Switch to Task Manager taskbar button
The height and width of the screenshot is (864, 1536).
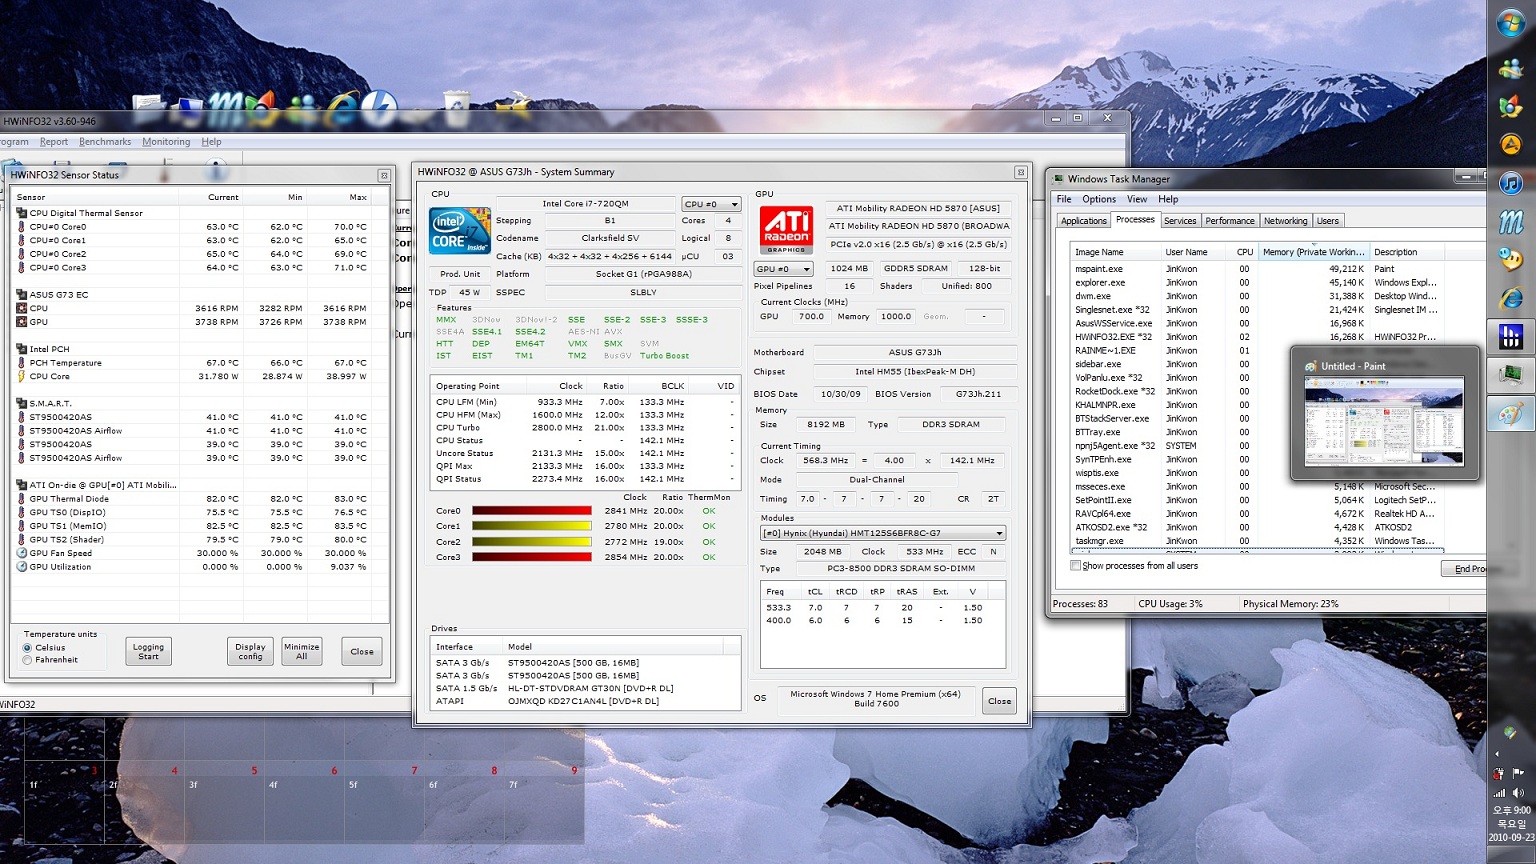[x=1511, y=375]
